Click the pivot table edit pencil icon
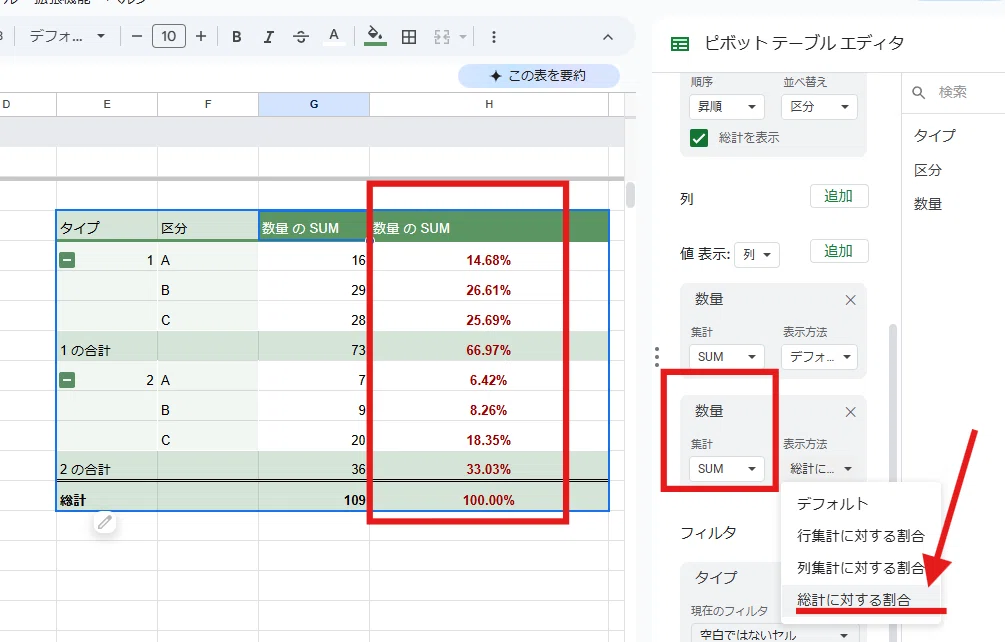1005x642 pixels. [x=105, y=522]
